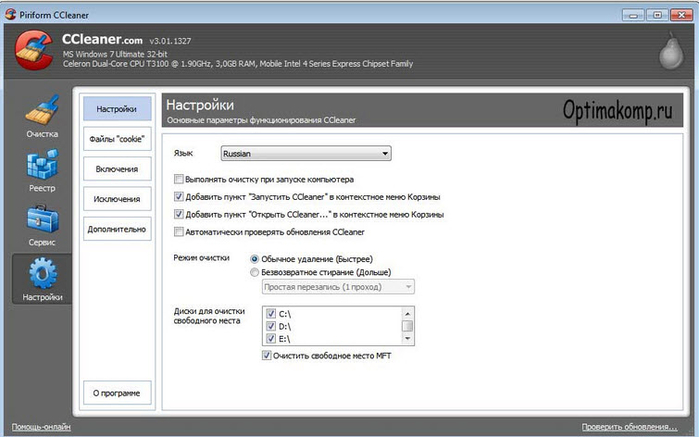Image resolution: width=699 pixels, height=437 pixels.
Task: Maximize the CCleaner window
Action: tap(657, 15)
